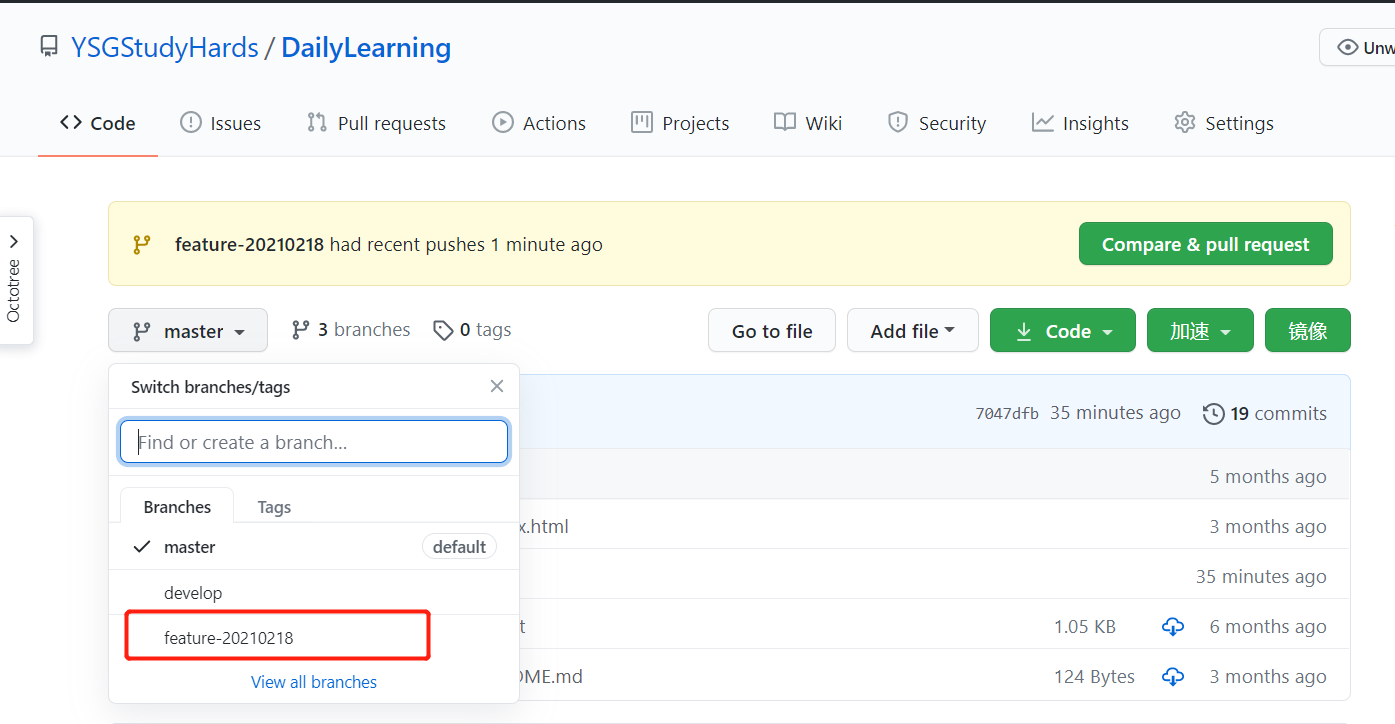The height and width of the screenshot is (724, 1395).
Task: Open the 加速 dropdown button
Action: 1200,331
